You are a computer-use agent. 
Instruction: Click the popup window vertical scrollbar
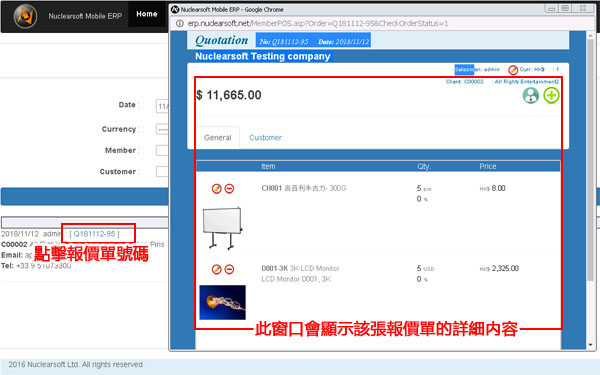[591, 190]
